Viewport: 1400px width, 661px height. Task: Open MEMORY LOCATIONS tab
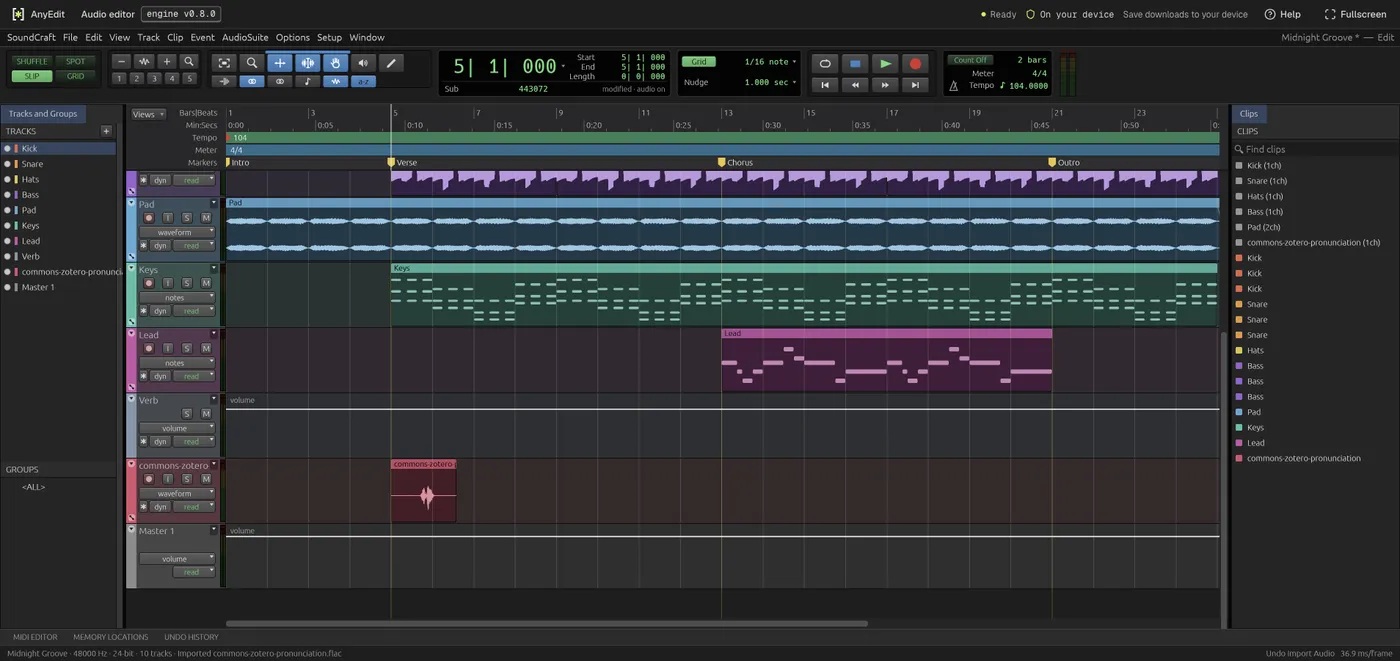pos(110,637)
